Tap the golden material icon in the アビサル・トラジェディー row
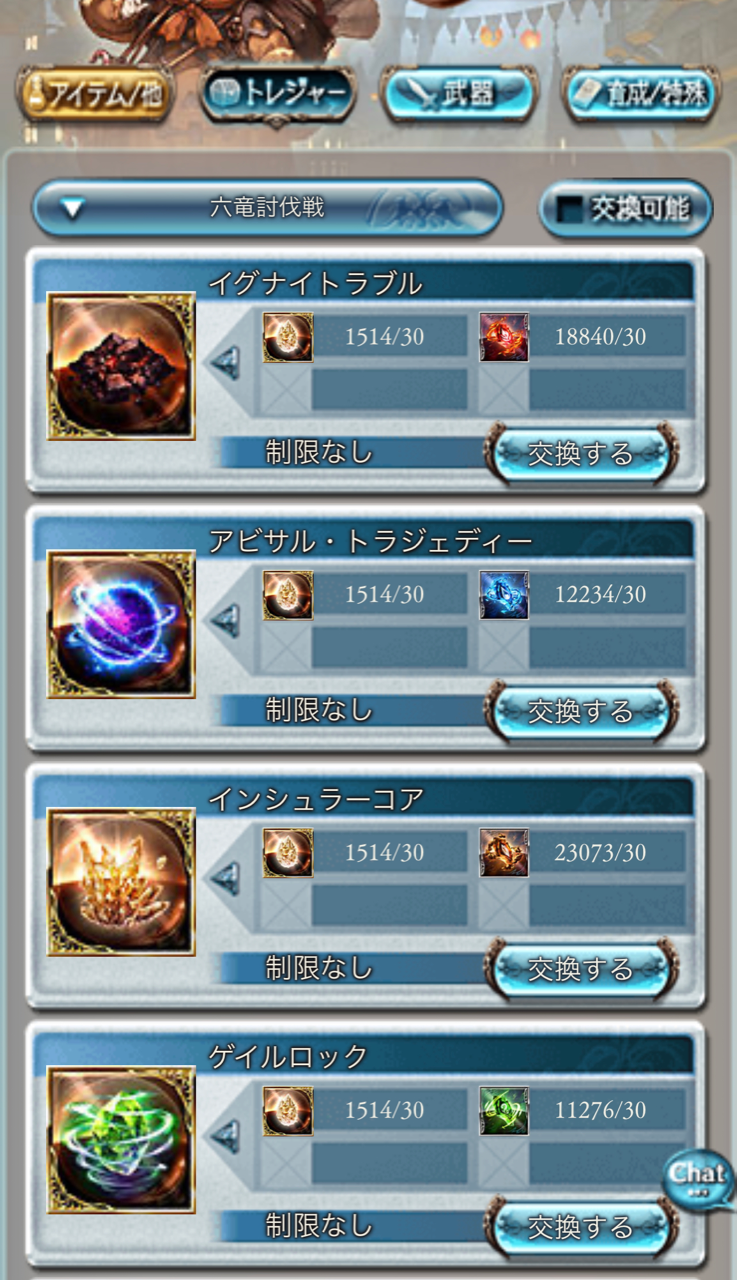The width and height of the screenshot is (738, 1280). click(x=288, y=595)
